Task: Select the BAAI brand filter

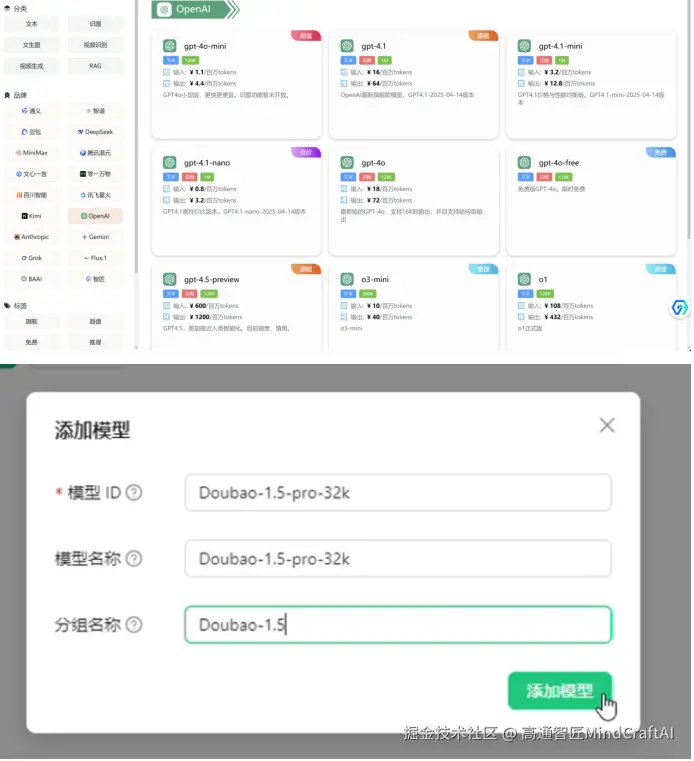Action: [x=32, y=279]
